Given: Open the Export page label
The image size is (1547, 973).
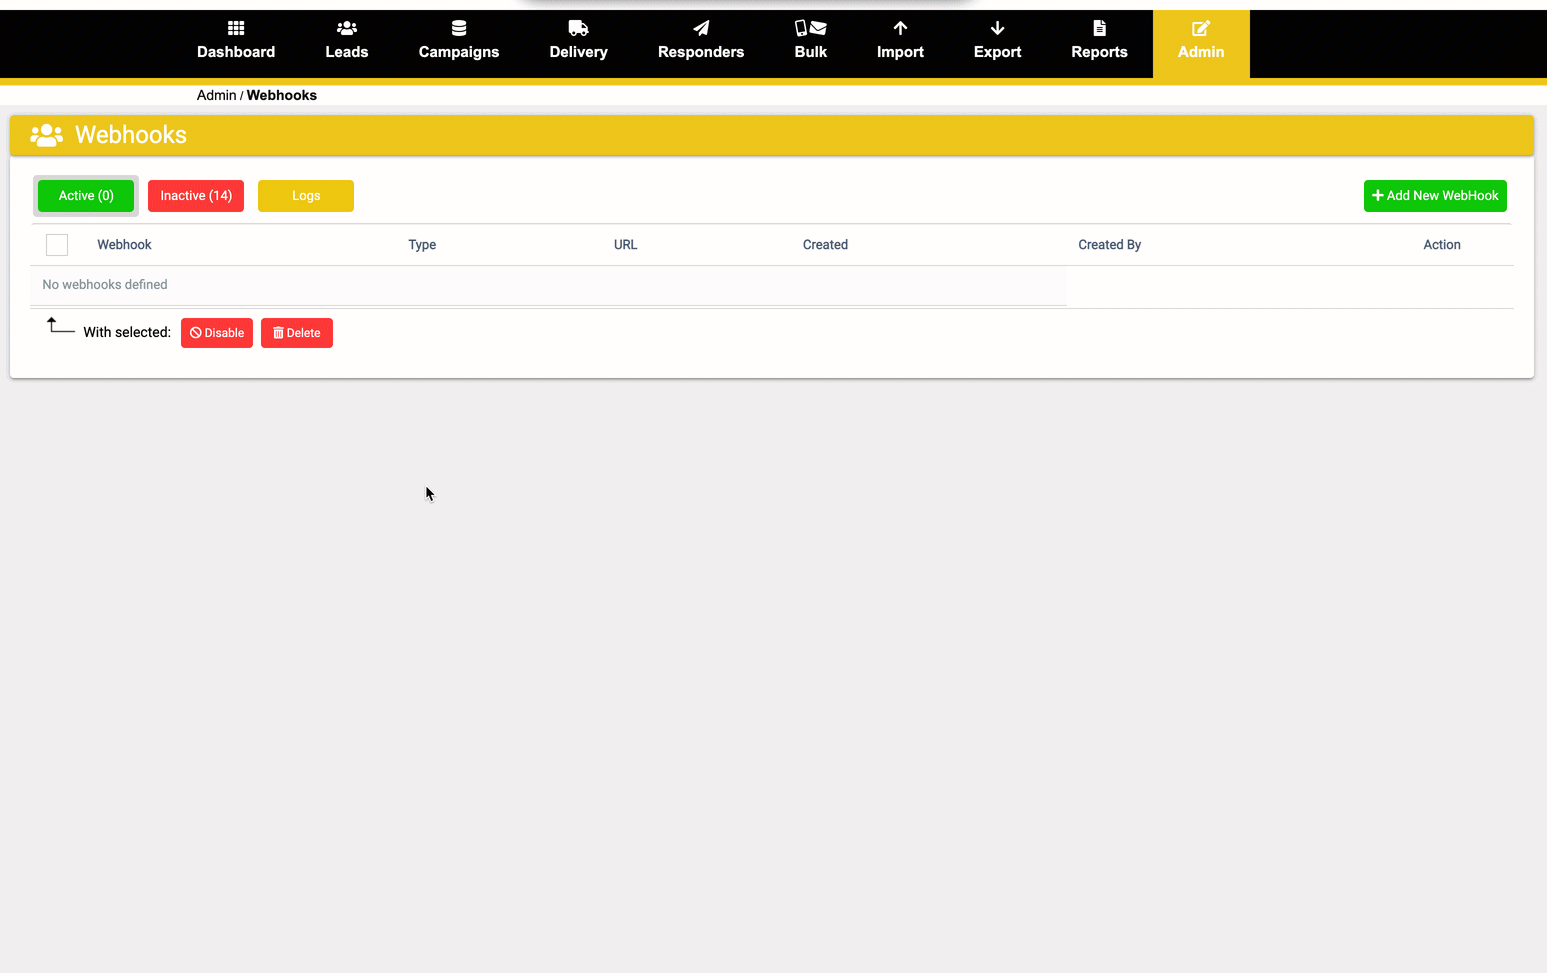Looking at the screenshot, I should 997,52.
